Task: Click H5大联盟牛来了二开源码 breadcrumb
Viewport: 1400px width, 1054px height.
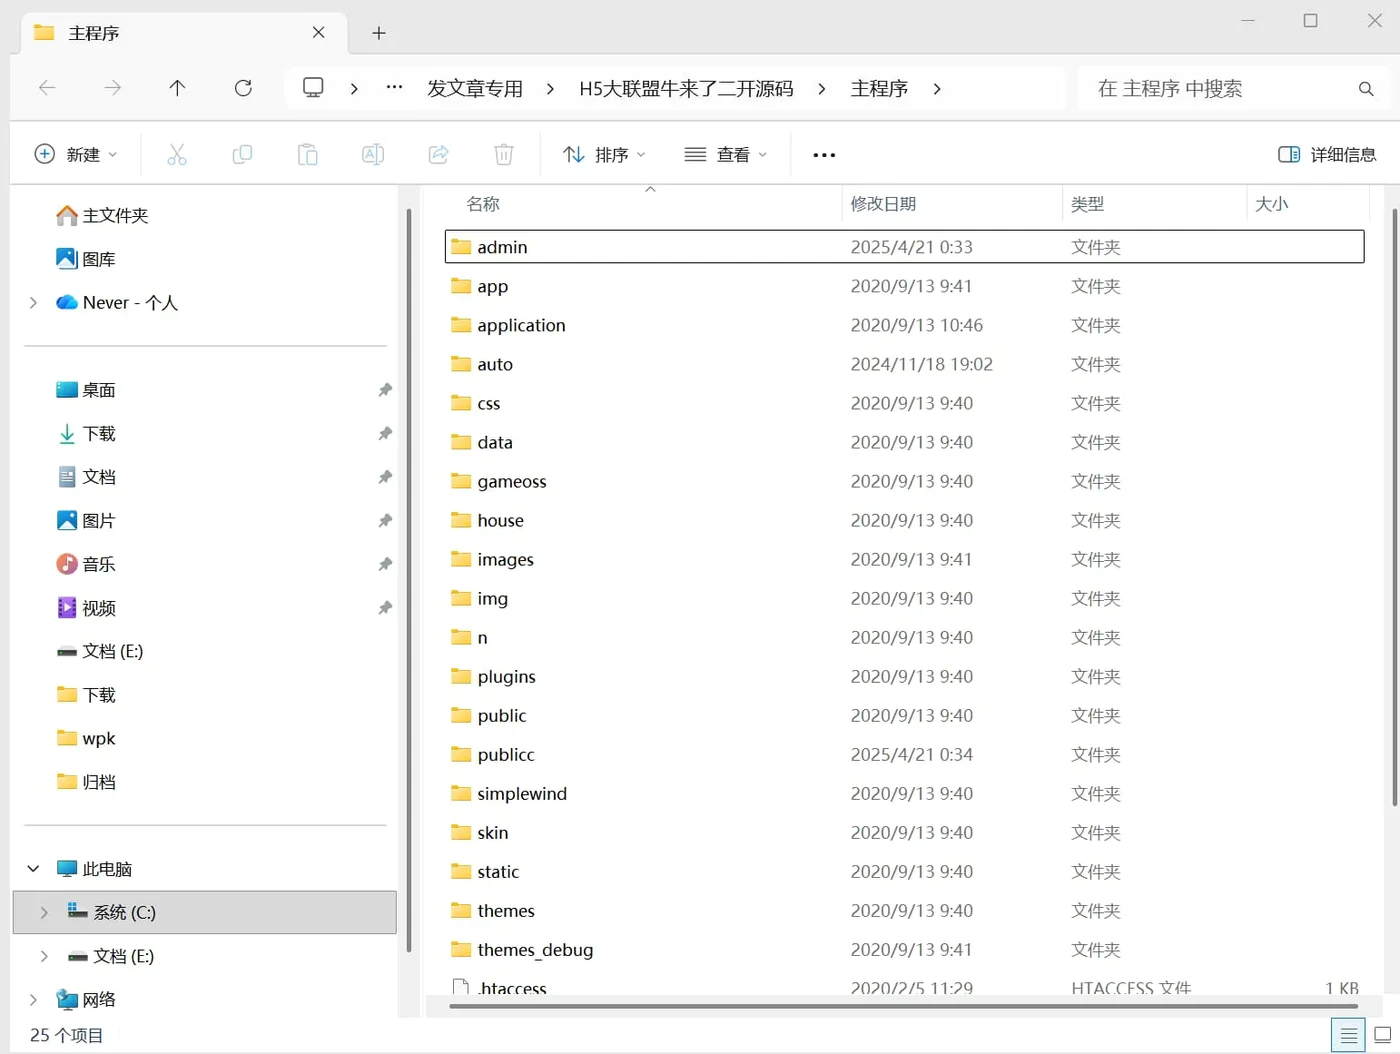Action: 686,89
